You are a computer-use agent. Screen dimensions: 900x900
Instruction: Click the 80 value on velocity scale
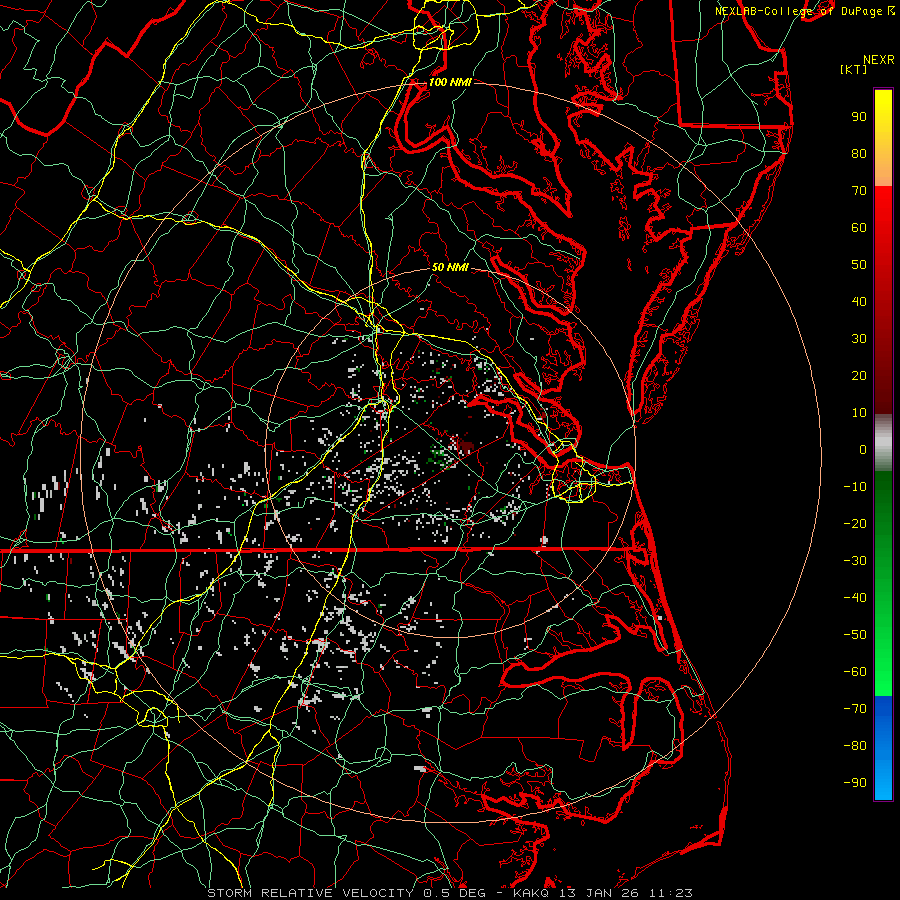(859, 154)
